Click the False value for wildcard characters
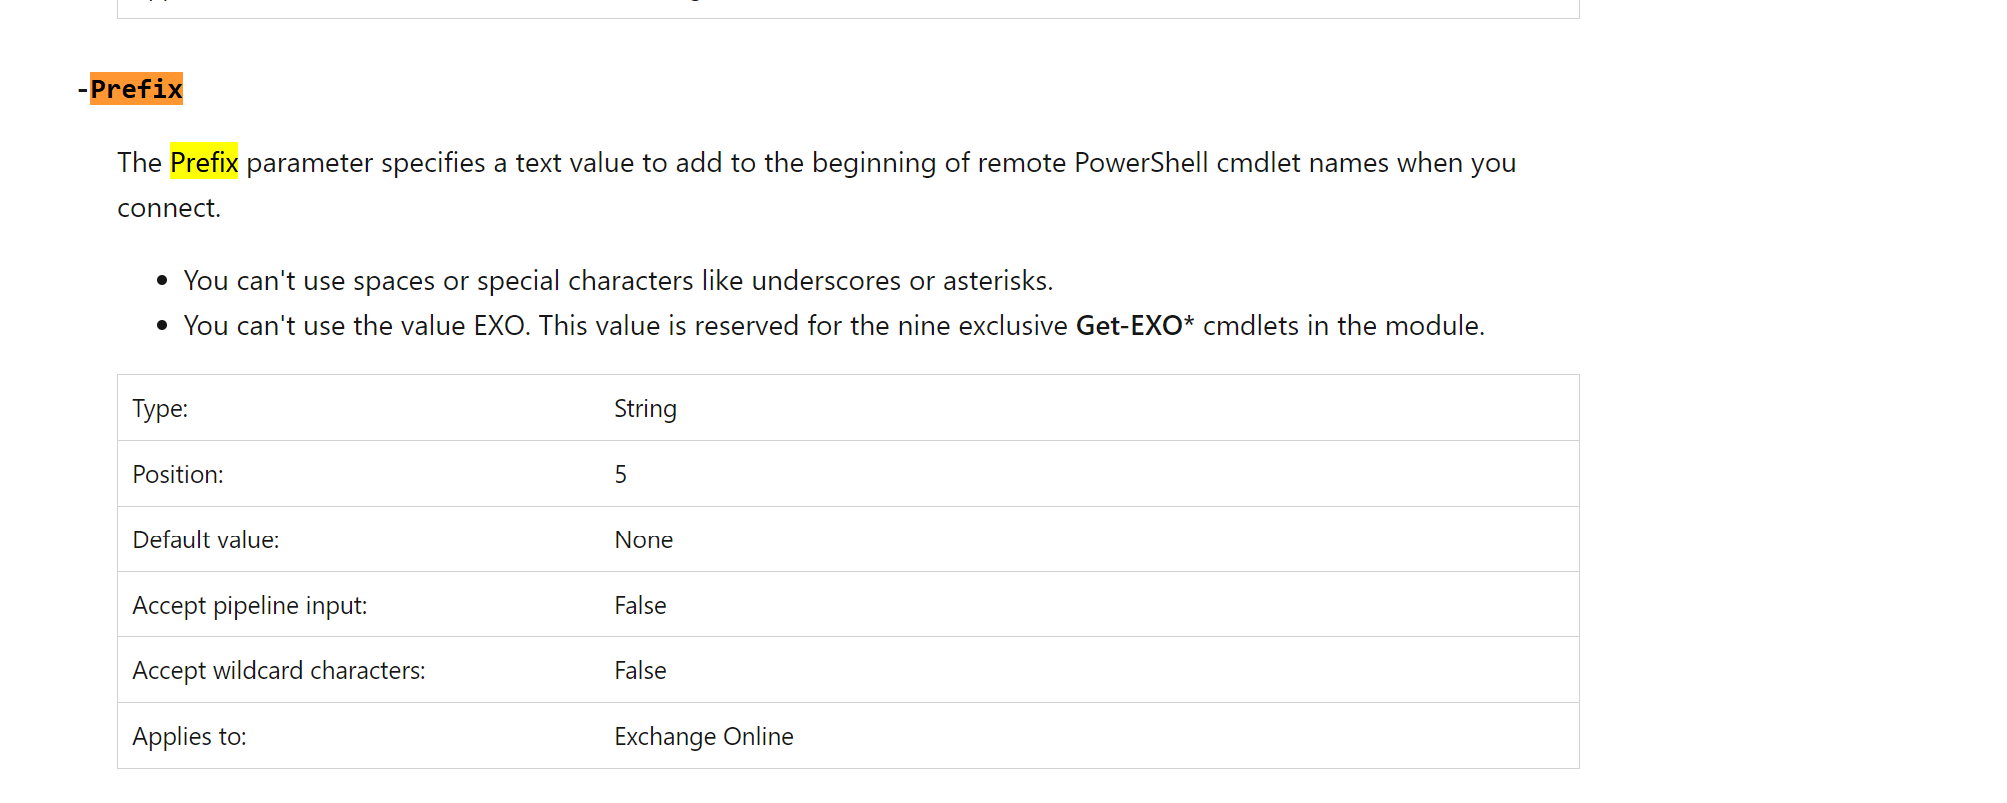2007x803 pixels. [640, 670]
